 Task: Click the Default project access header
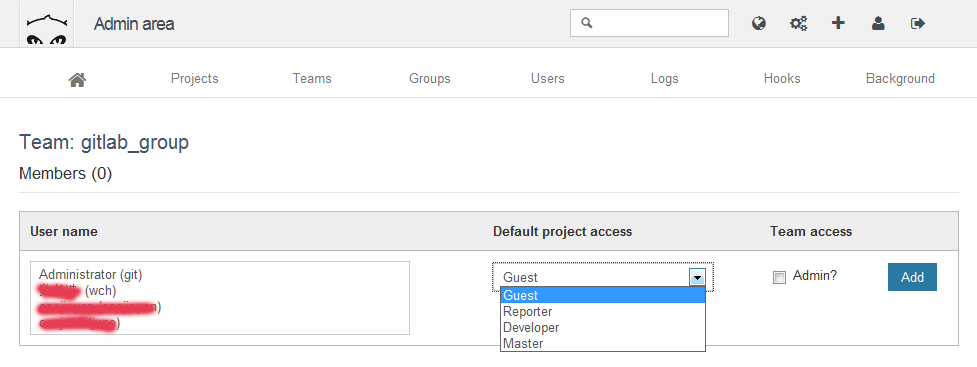563,231
